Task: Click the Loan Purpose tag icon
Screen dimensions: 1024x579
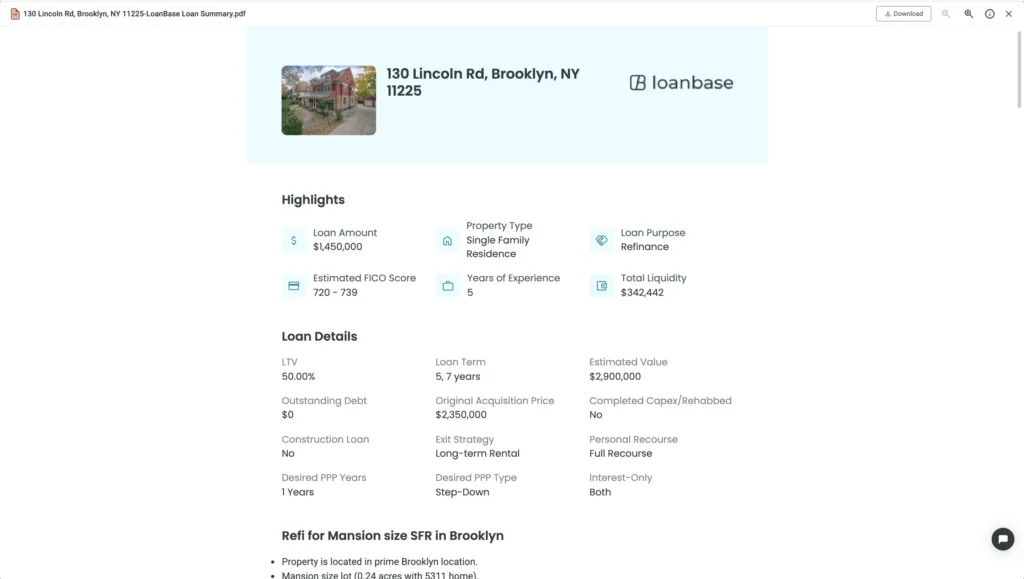Action: 601,240
